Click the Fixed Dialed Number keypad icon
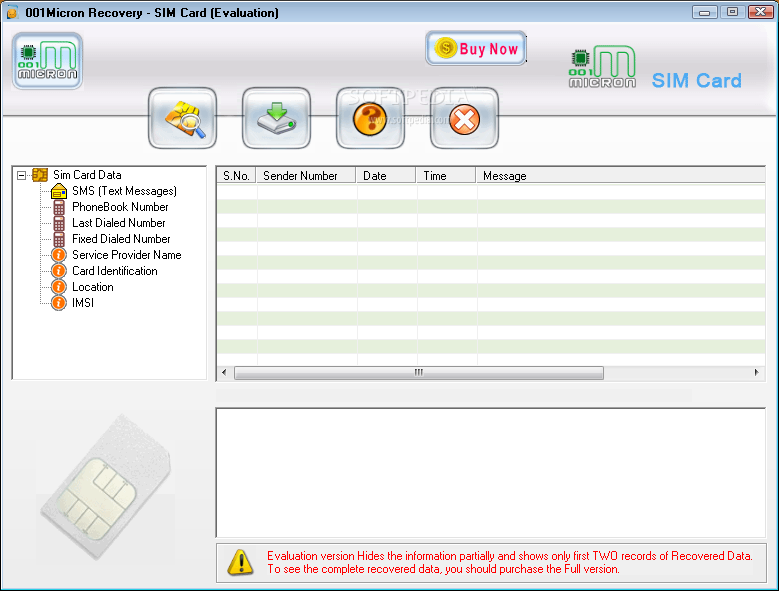 (59, 239)
